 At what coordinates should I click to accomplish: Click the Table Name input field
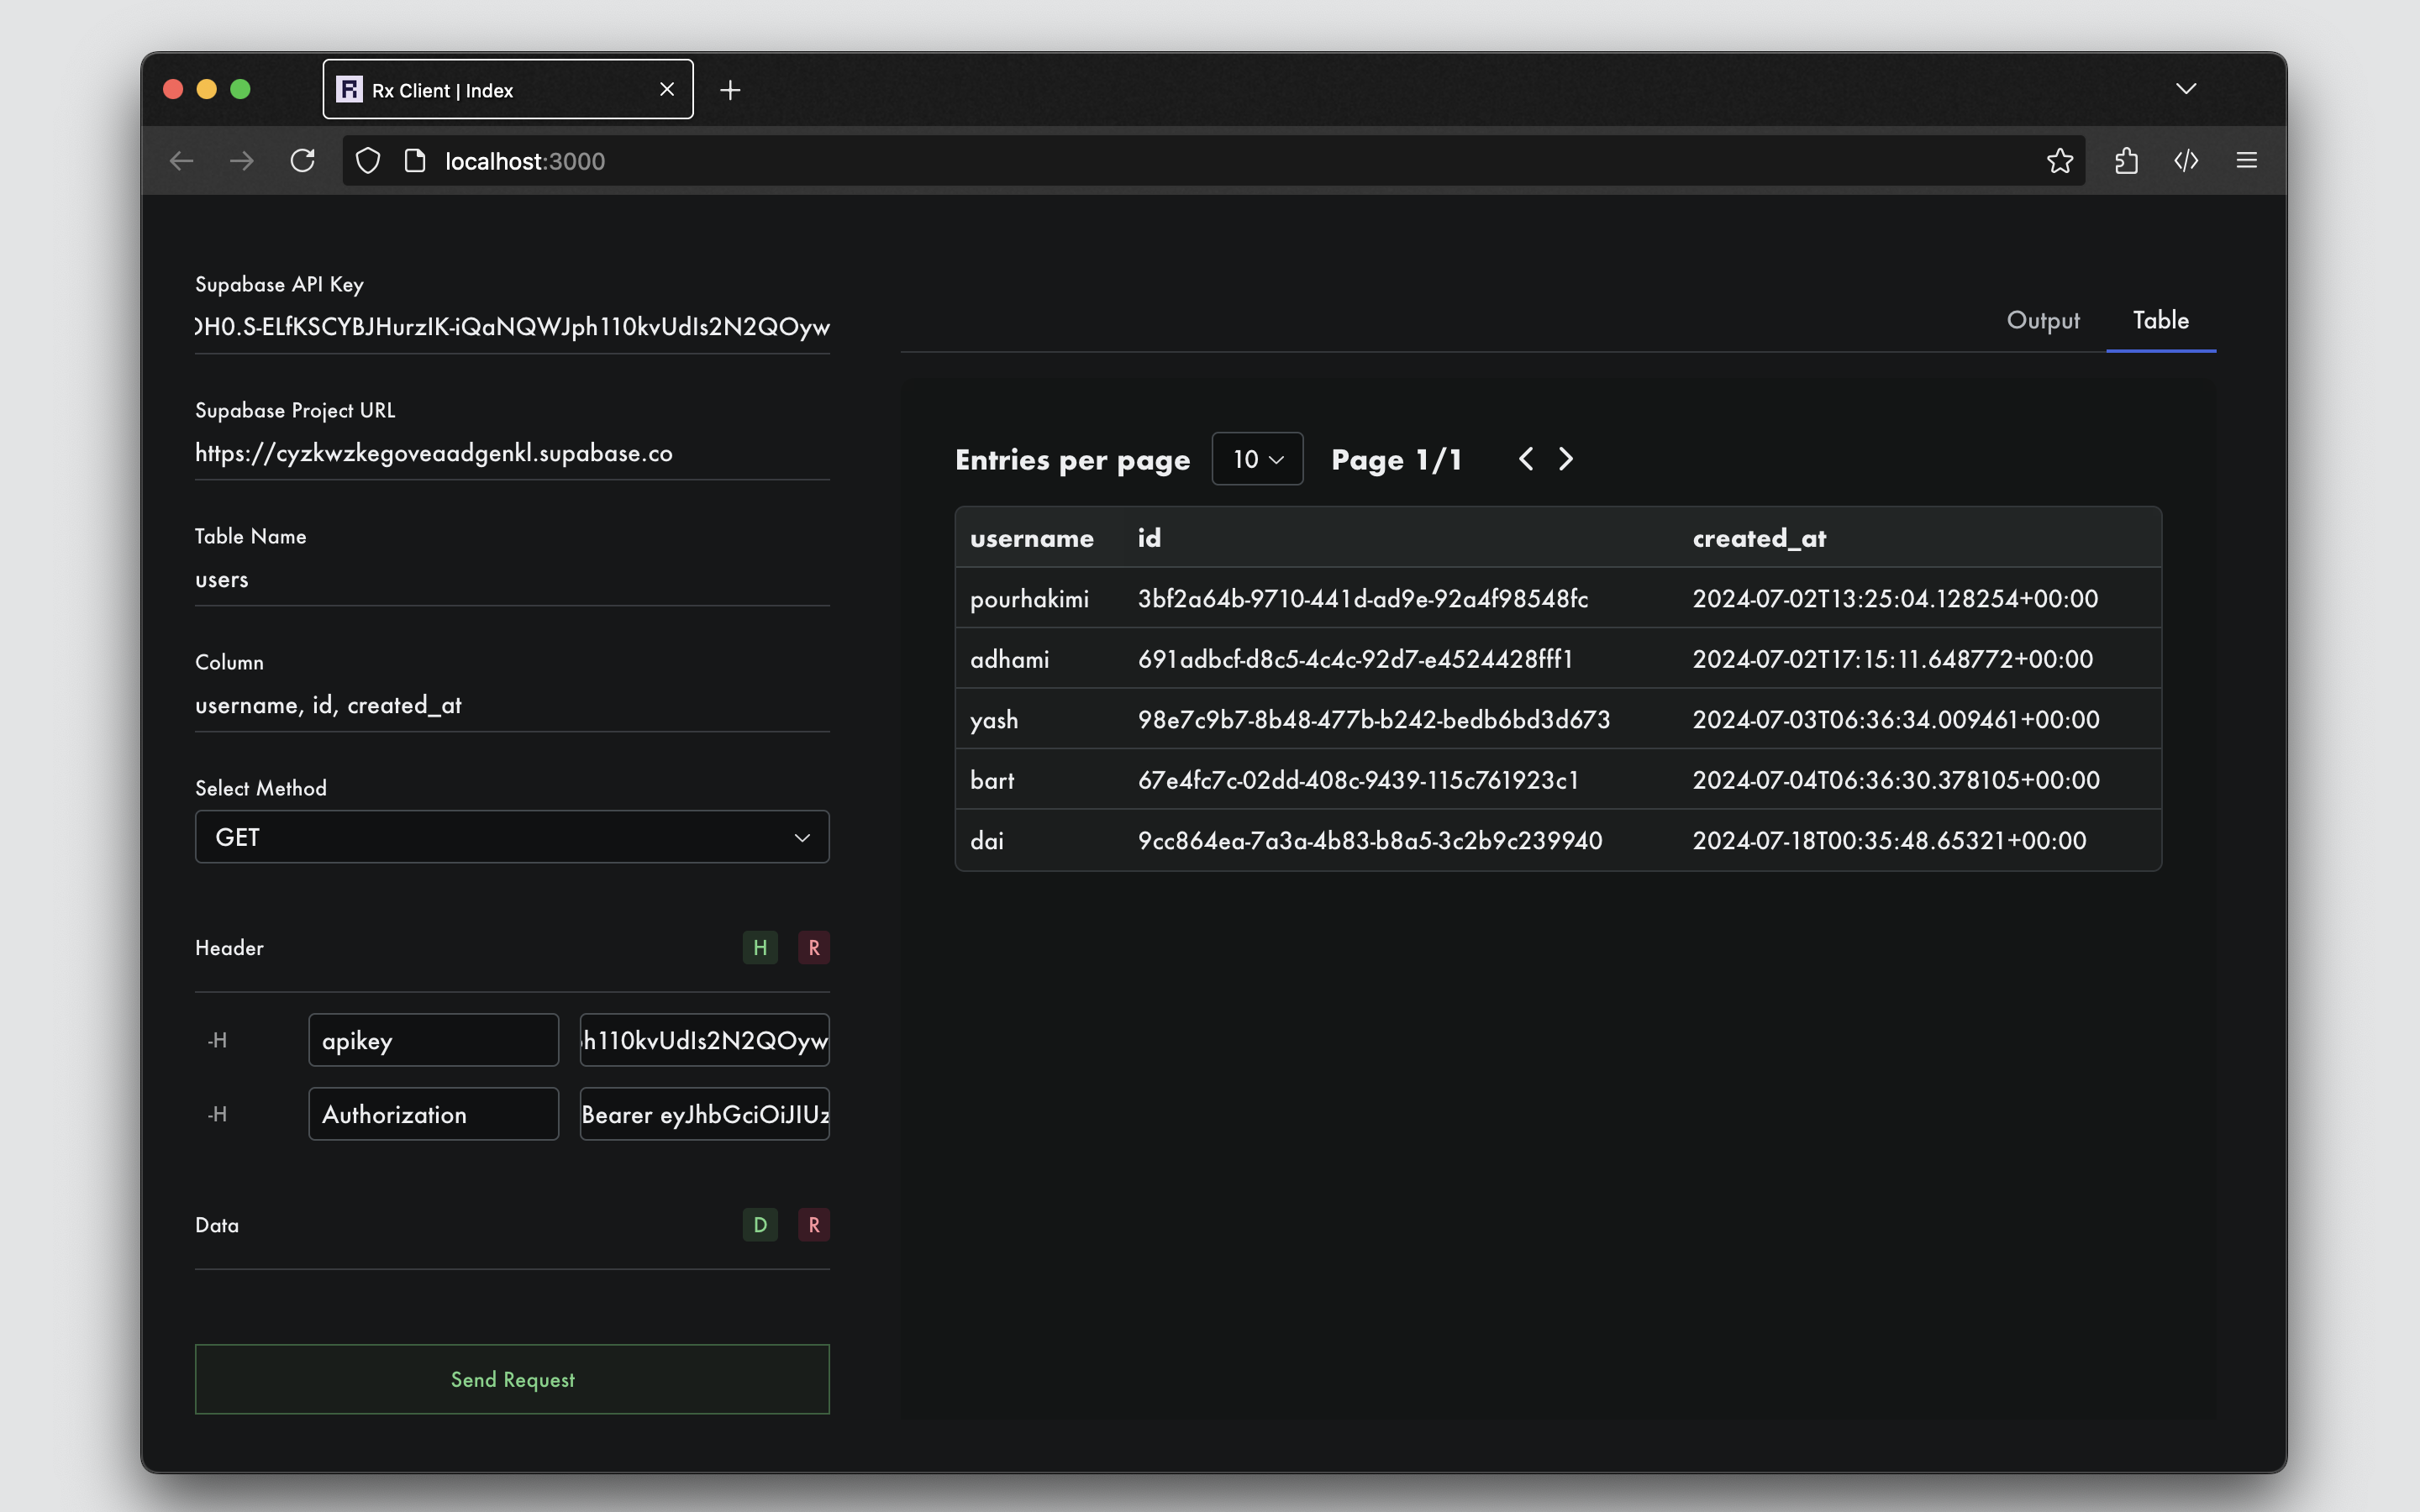512,580
